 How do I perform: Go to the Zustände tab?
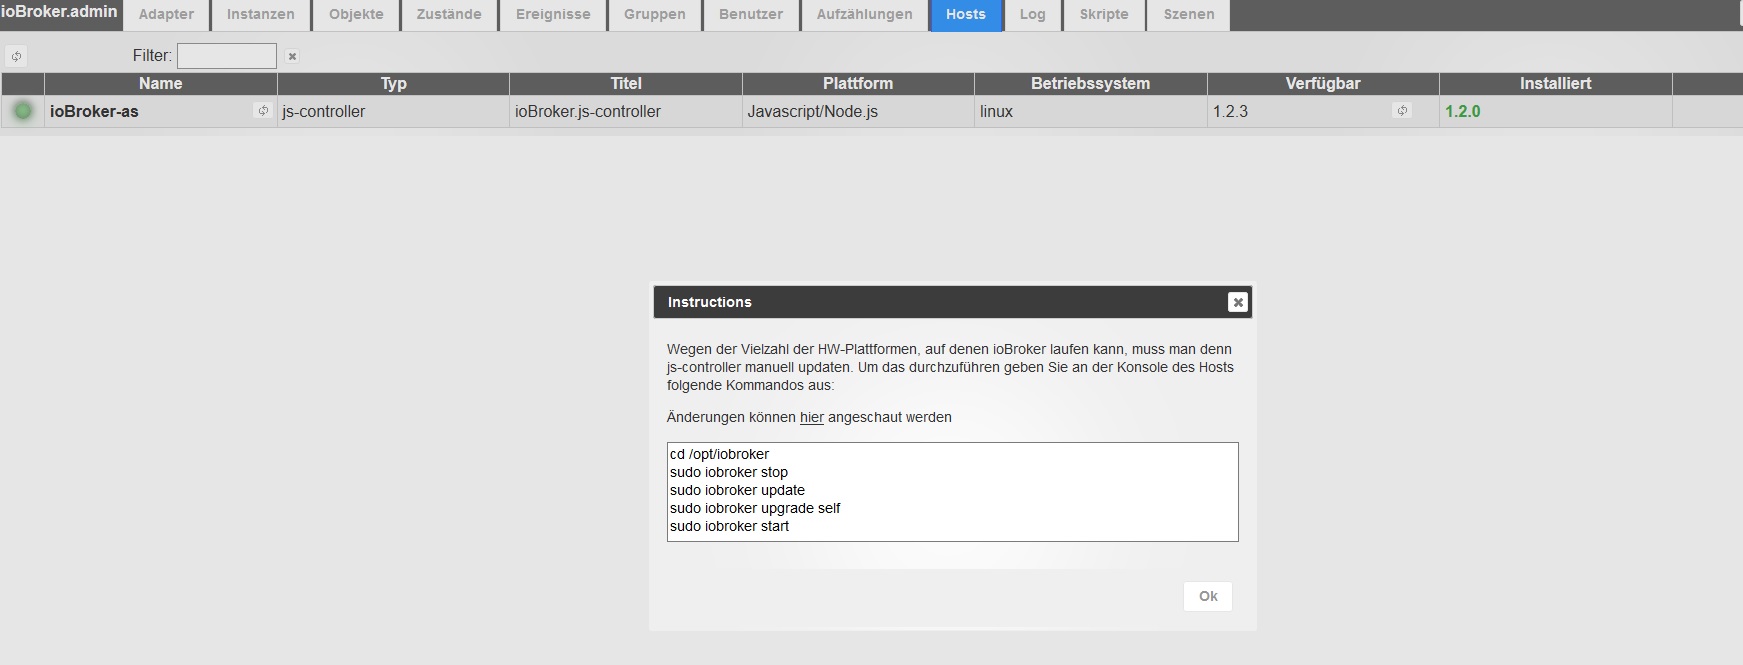click(449, 15)
